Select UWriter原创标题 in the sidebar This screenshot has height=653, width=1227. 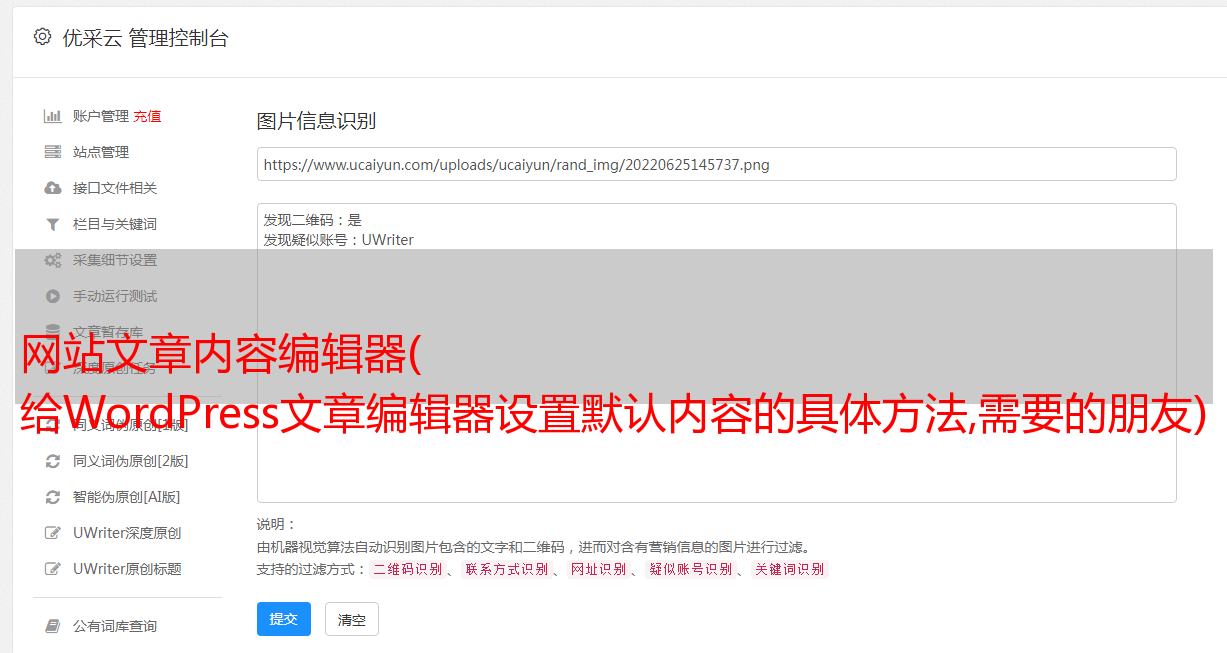tap(127, 569)
